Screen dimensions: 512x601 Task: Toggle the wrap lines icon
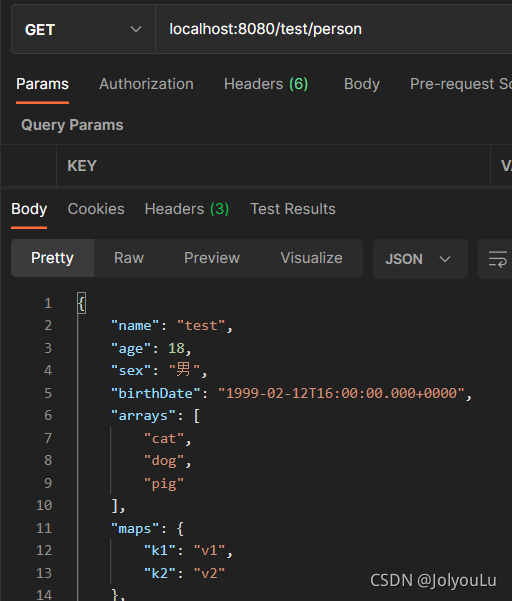pos(497,259)
